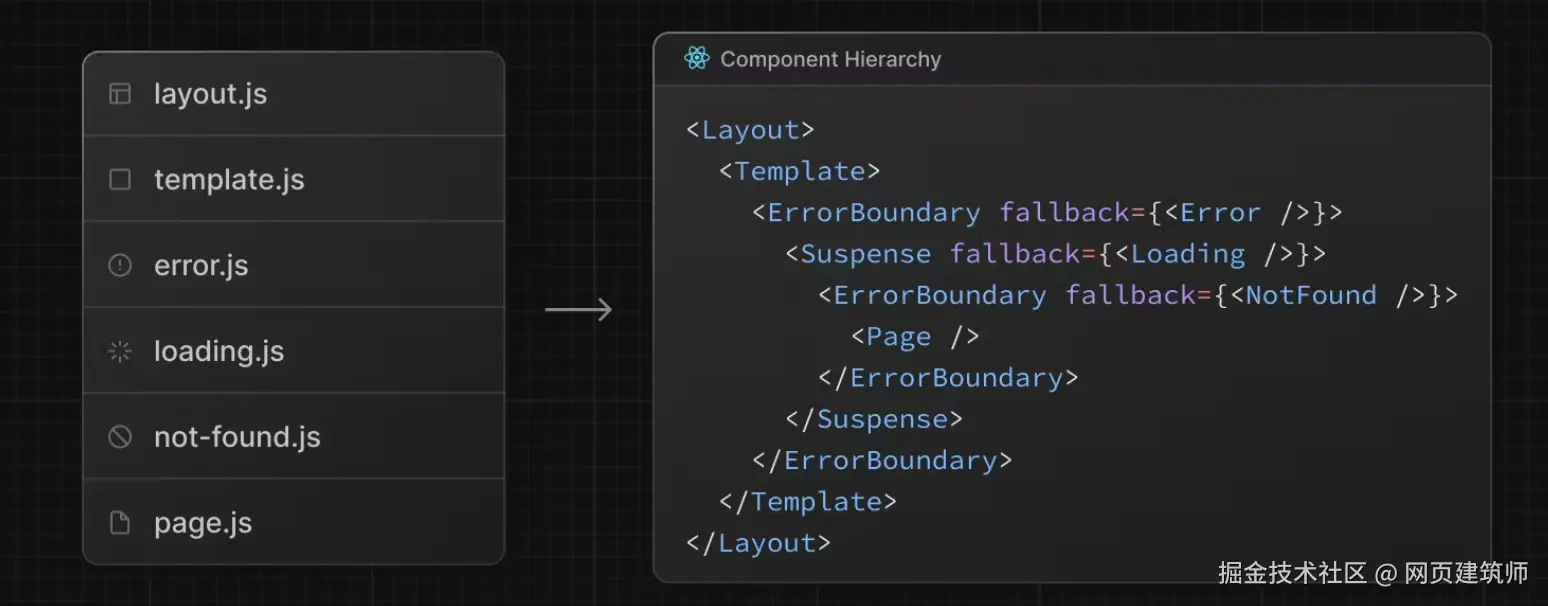Select the not-found.js file label
Screen dimensions: 1548x606
(237, 437)
